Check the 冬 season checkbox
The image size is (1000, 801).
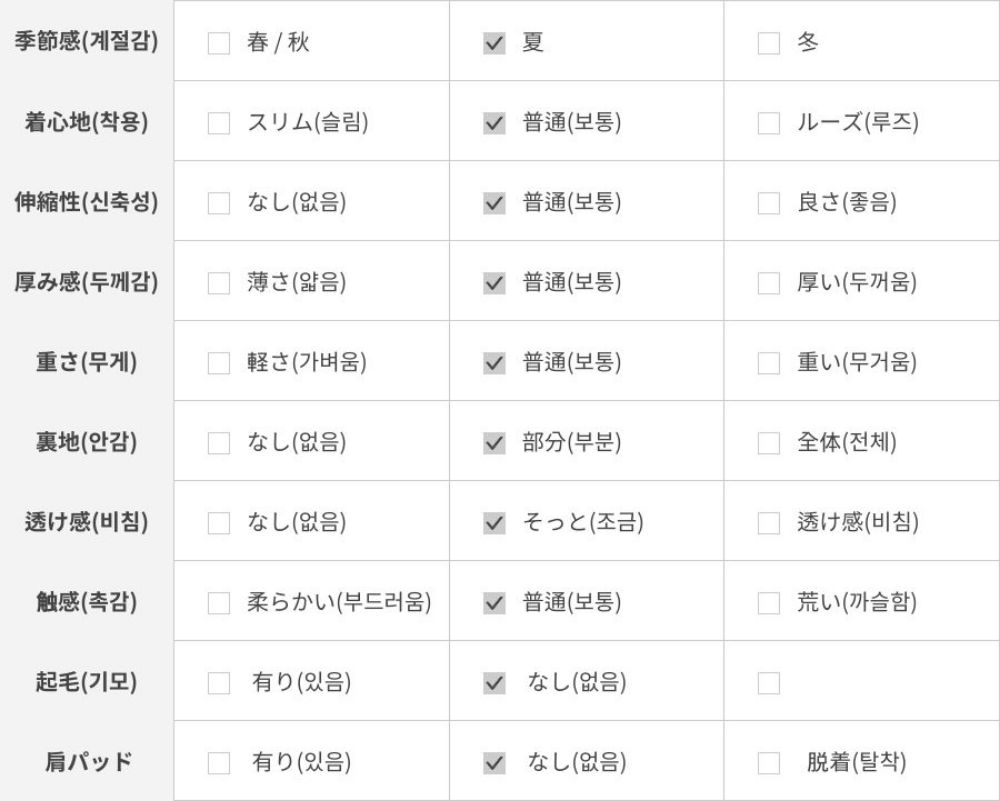tap(769, 44)
